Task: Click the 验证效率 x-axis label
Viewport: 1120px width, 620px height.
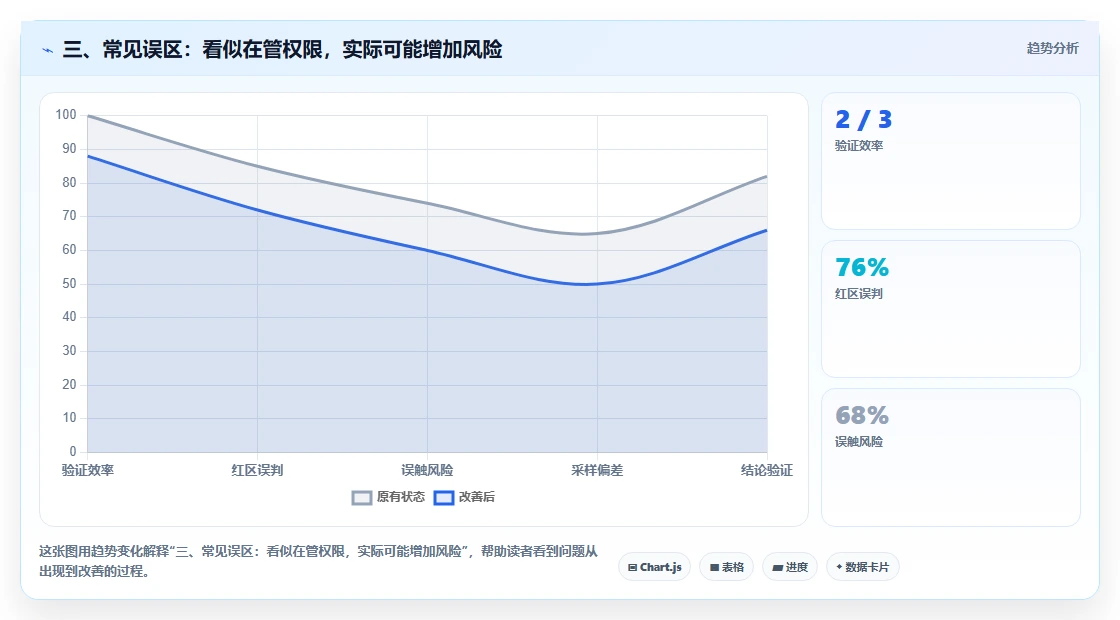Action: [x=88, y=471]
